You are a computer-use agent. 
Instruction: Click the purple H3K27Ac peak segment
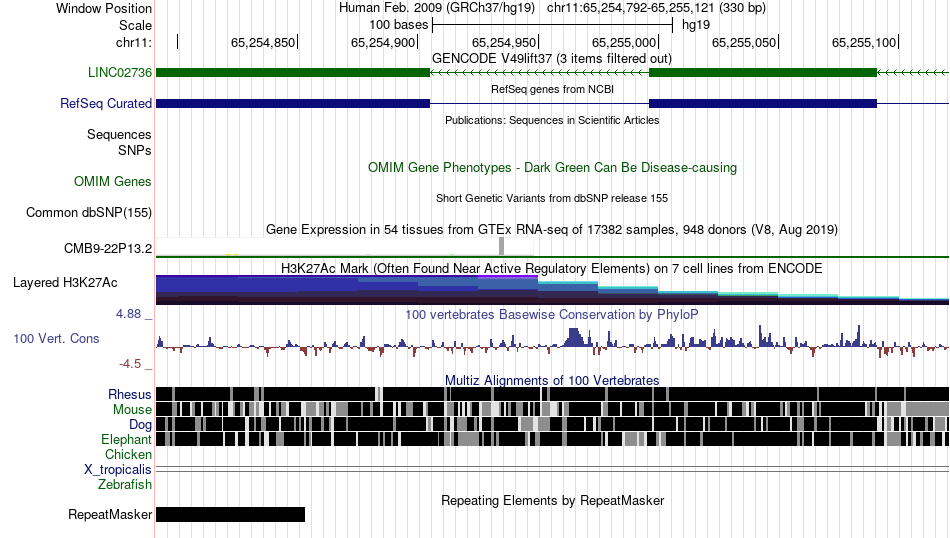tap(508, 277)
